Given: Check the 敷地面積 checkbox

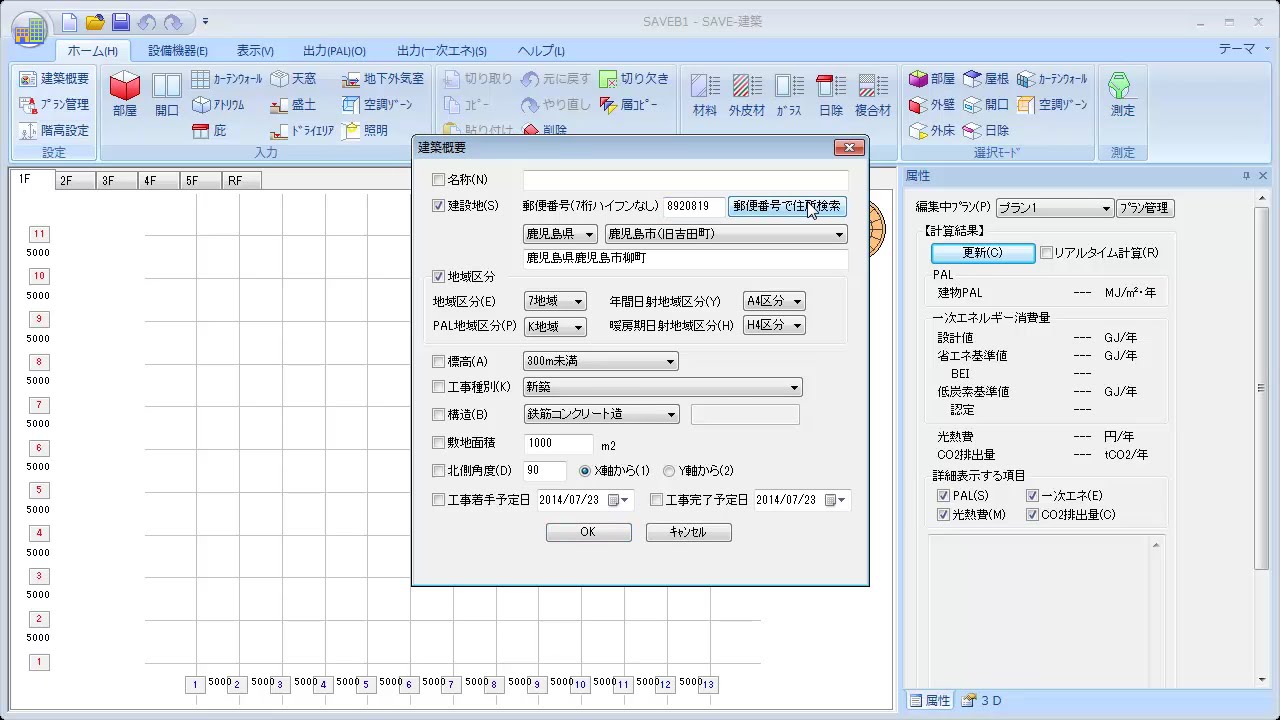Looking at the screenshot, I should point(438,442).
